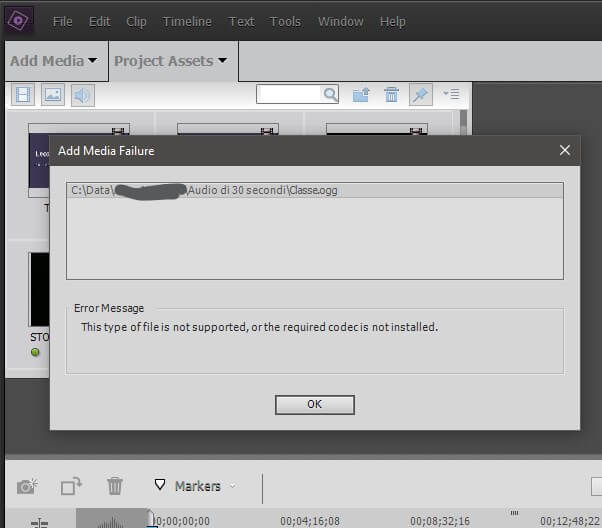The image size is (602, 528).
Task: Click the trash icon in Project Assets toolbar
Action: 391,95
